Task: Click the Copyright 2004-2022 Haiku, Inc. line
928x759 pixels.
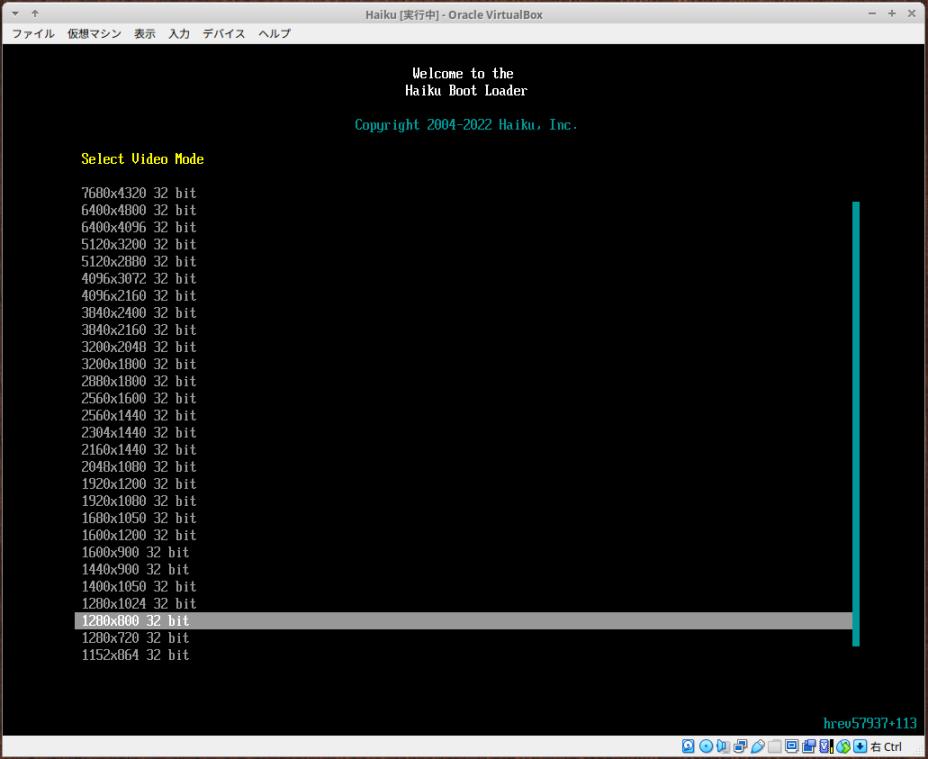Action: pyautogui.click(x=466, y=125)
